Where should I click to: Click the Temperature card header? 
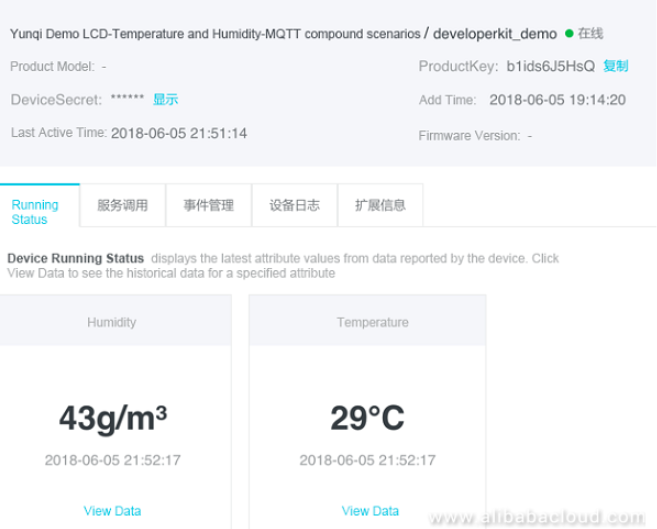tap(367, 320)
